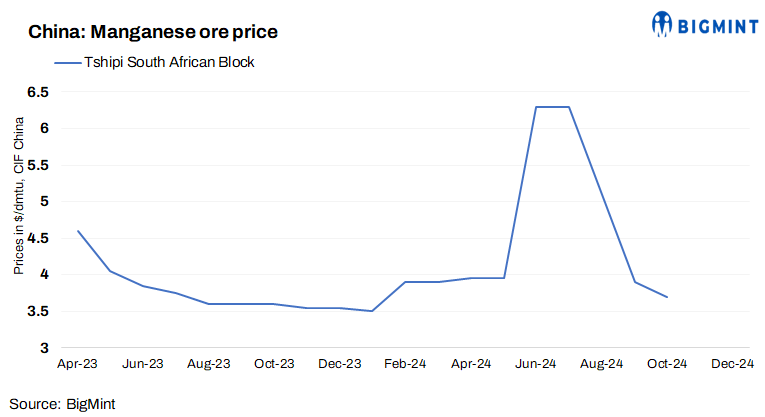
Task: Click the 'Source: BigMint' text
Action: 70,403
